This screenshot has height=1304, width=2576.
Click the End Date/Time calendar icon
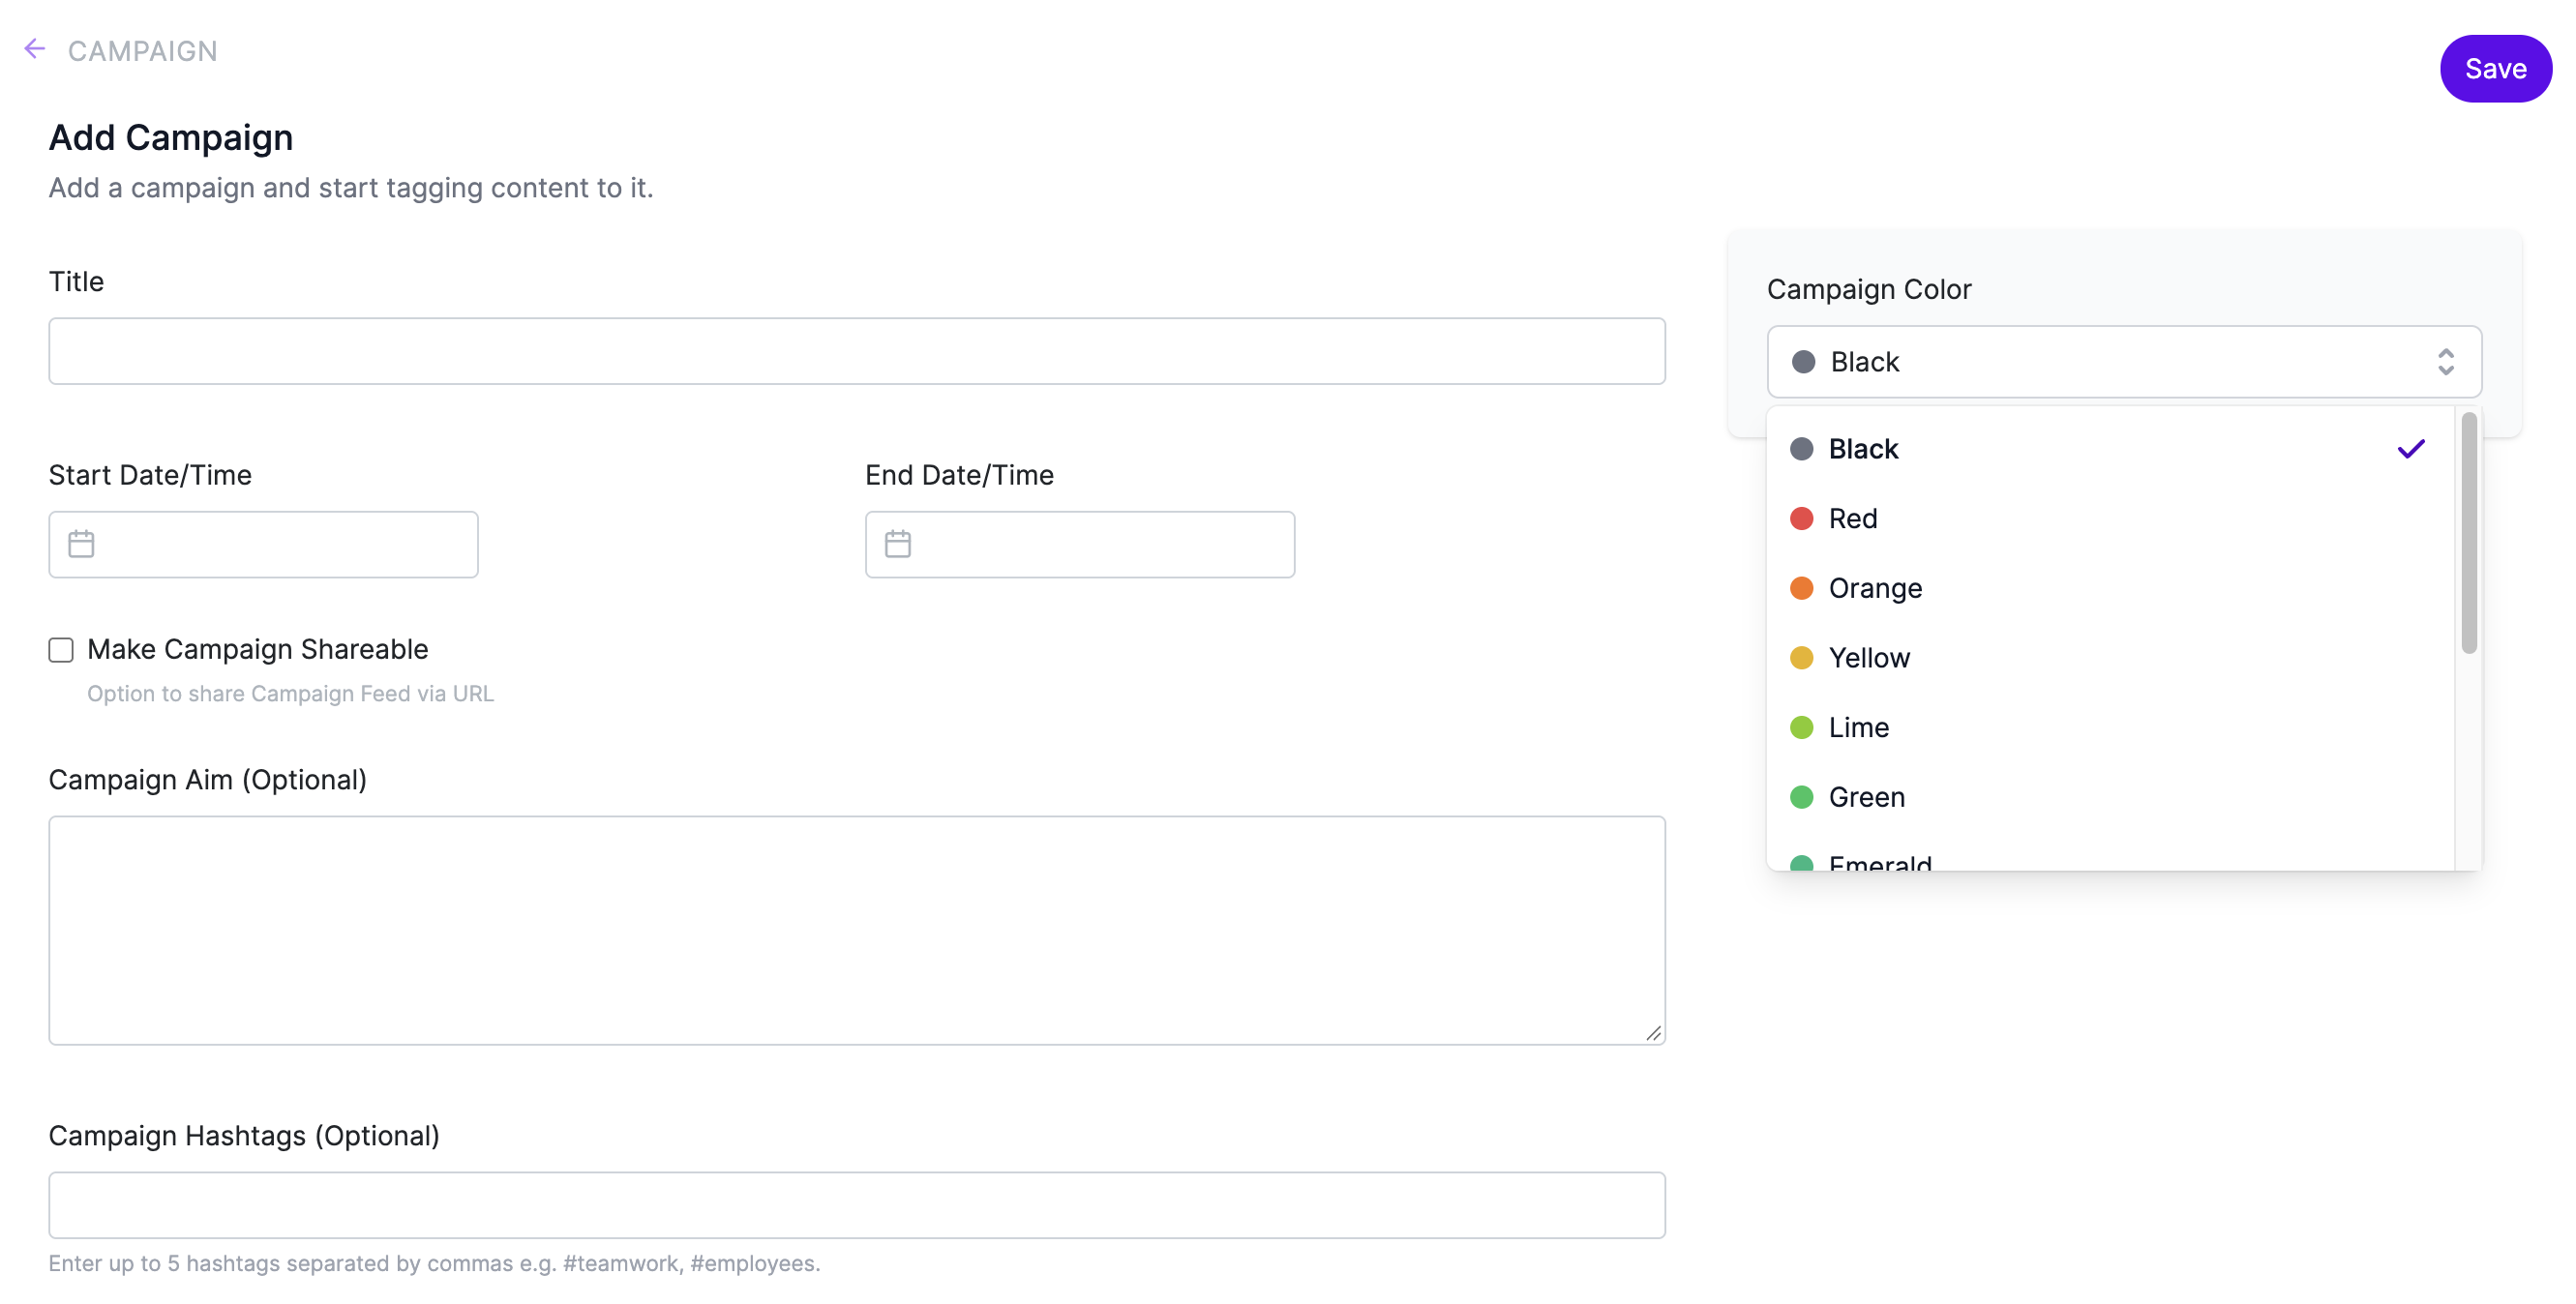coord(898,544)
